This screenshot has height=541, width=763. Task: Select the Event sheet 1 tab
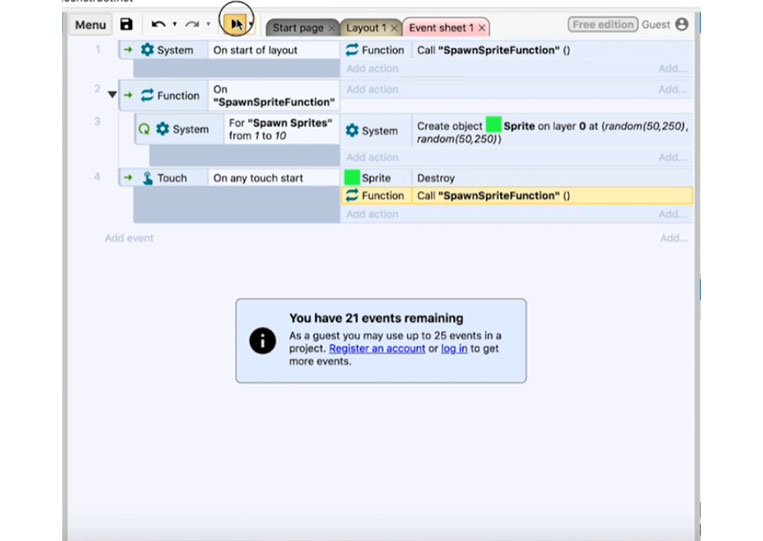click(441, 28)
